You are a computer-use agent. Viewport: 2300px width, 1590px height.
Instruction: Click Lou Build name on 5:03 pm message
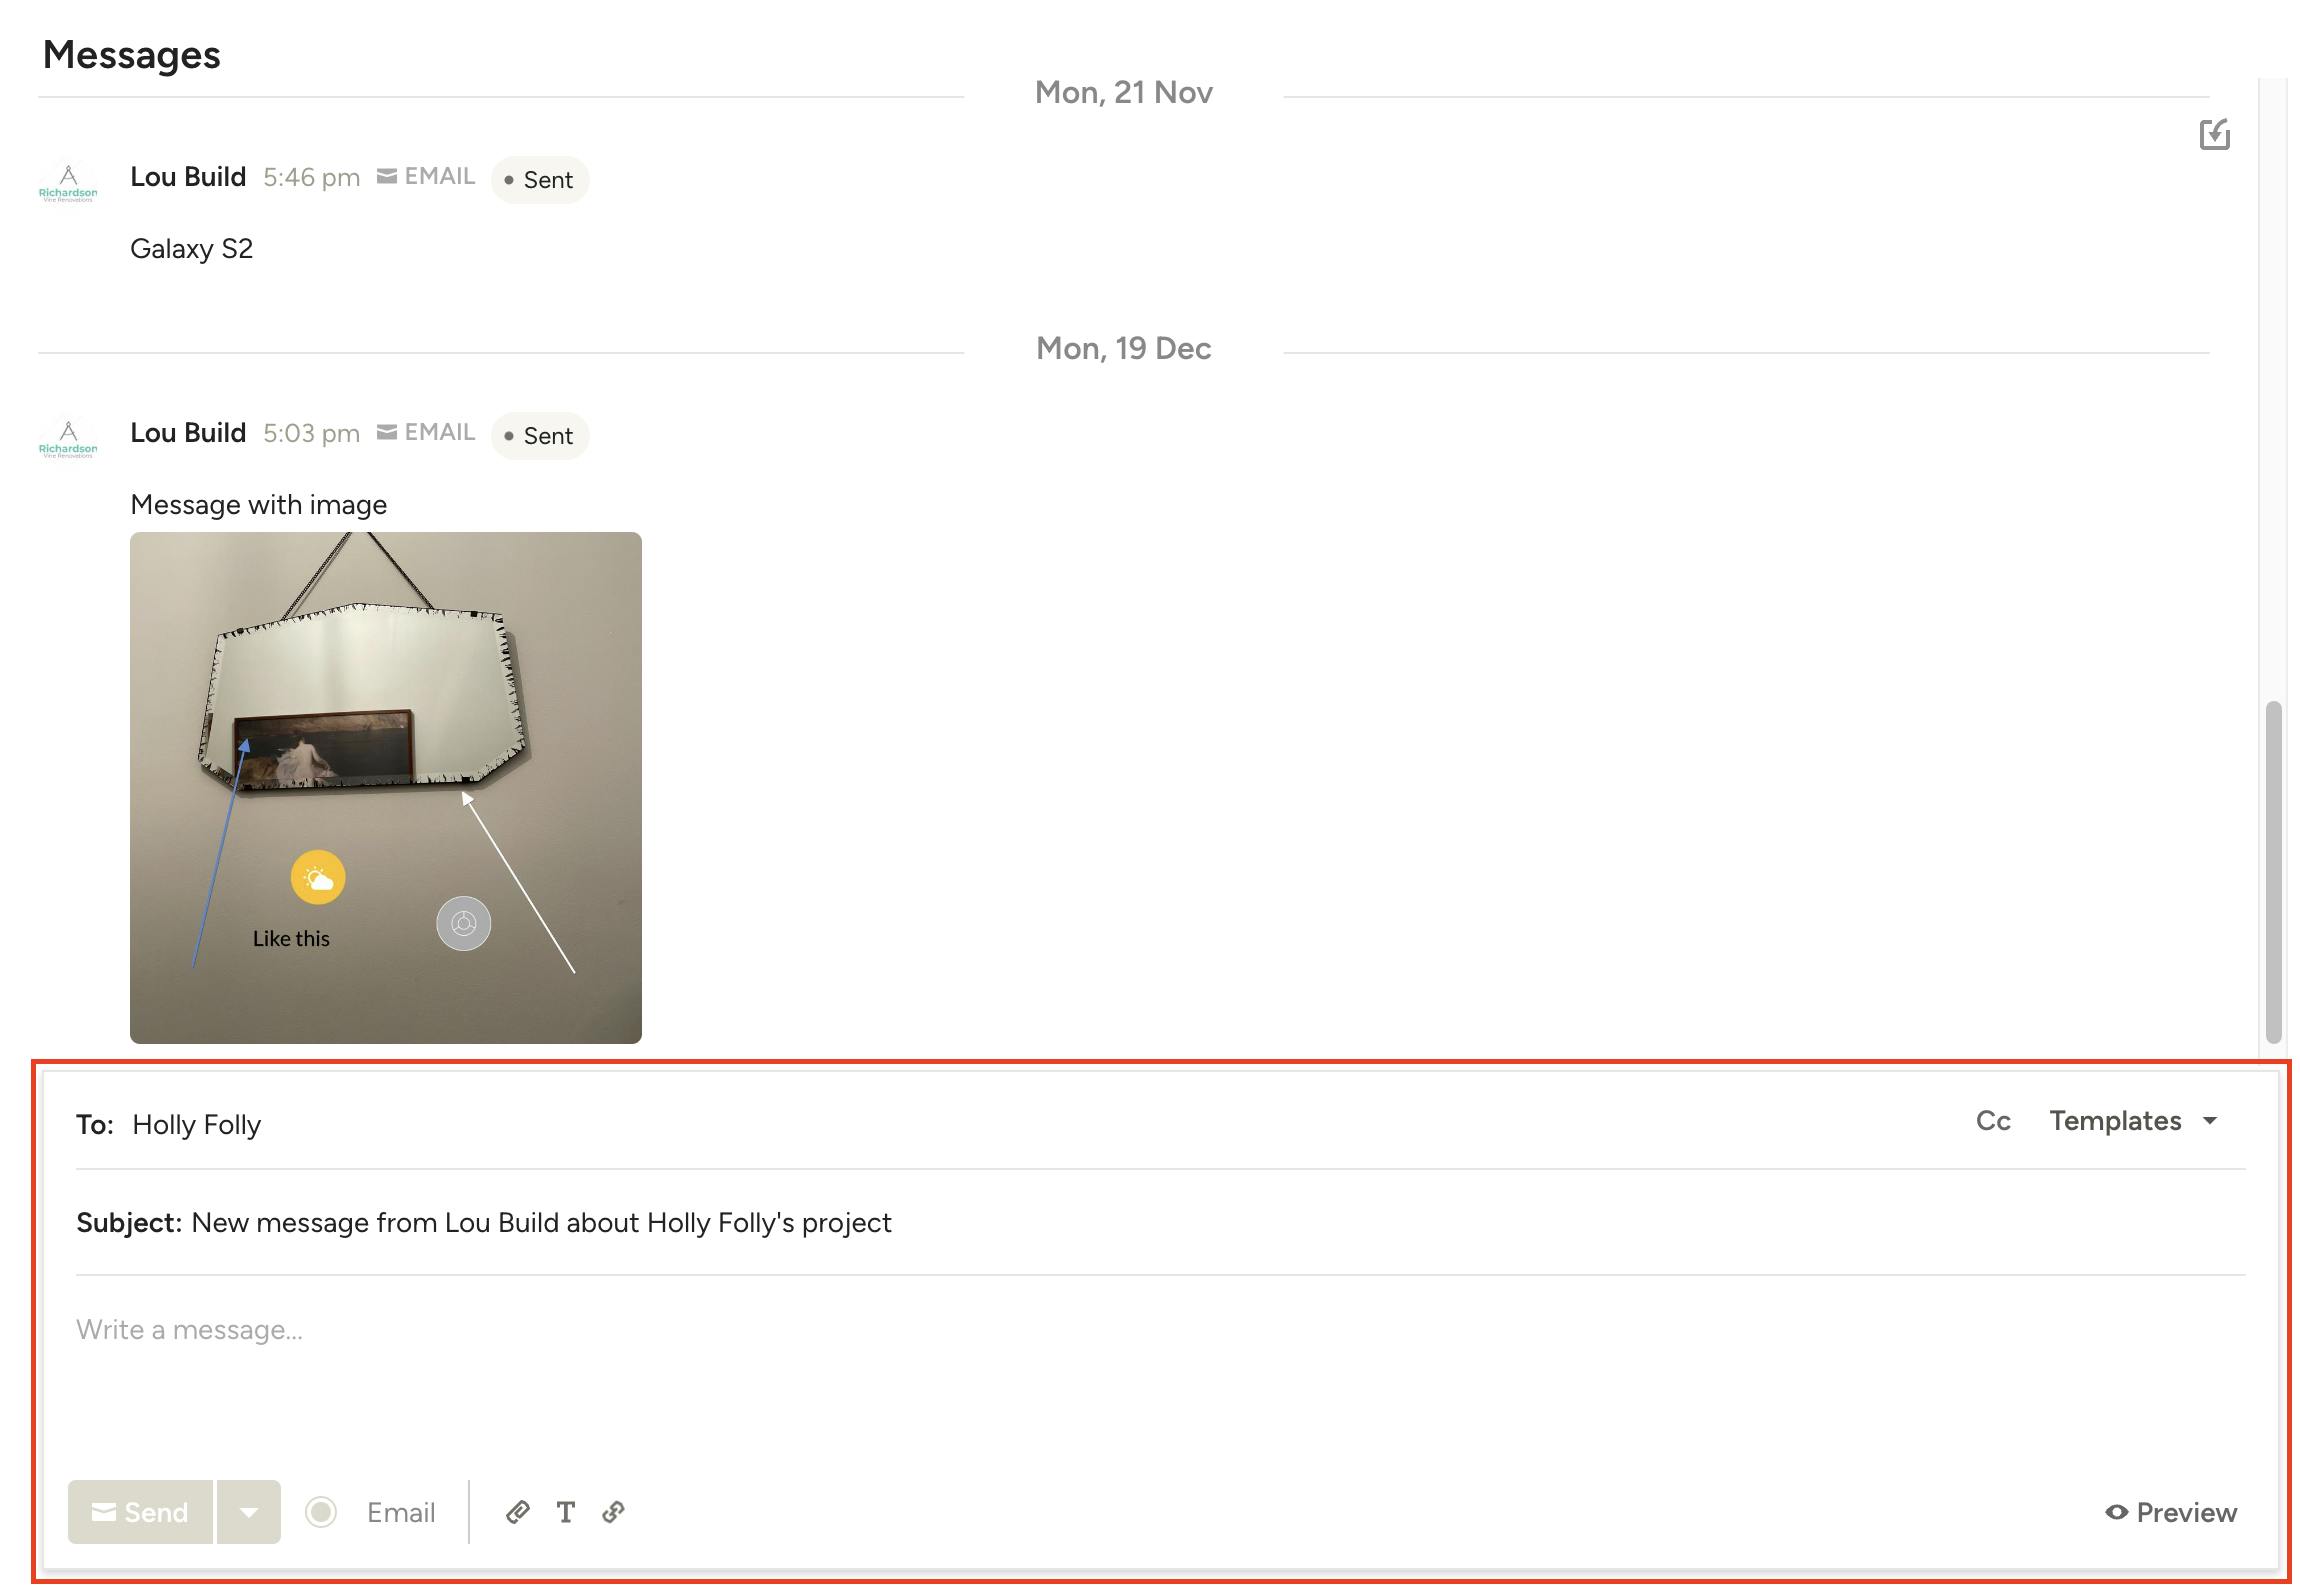tap(188, 433)
